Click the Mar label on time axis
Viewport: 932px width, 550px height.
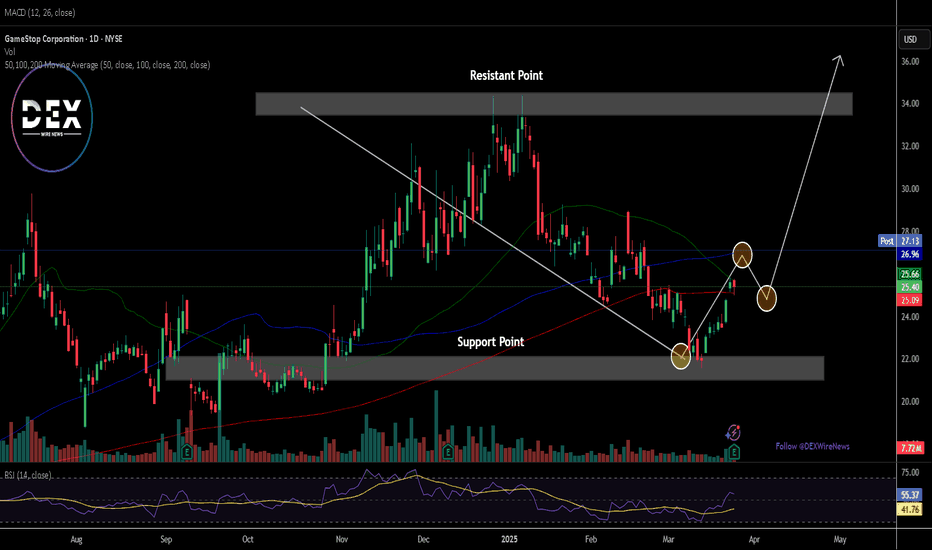coord(669,539)
